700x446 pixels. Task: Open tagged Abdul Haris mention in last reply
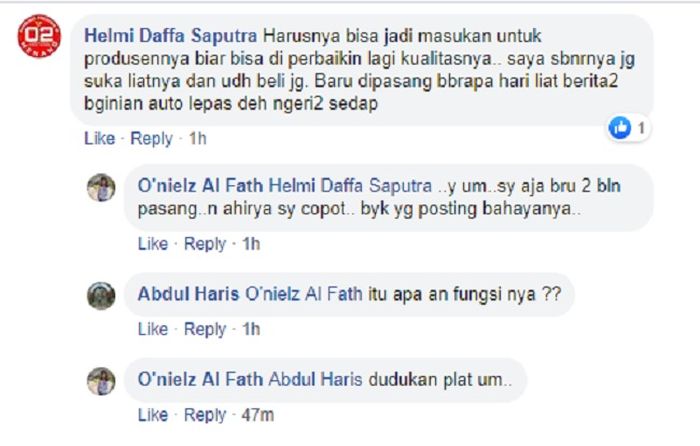pos(316,379)
